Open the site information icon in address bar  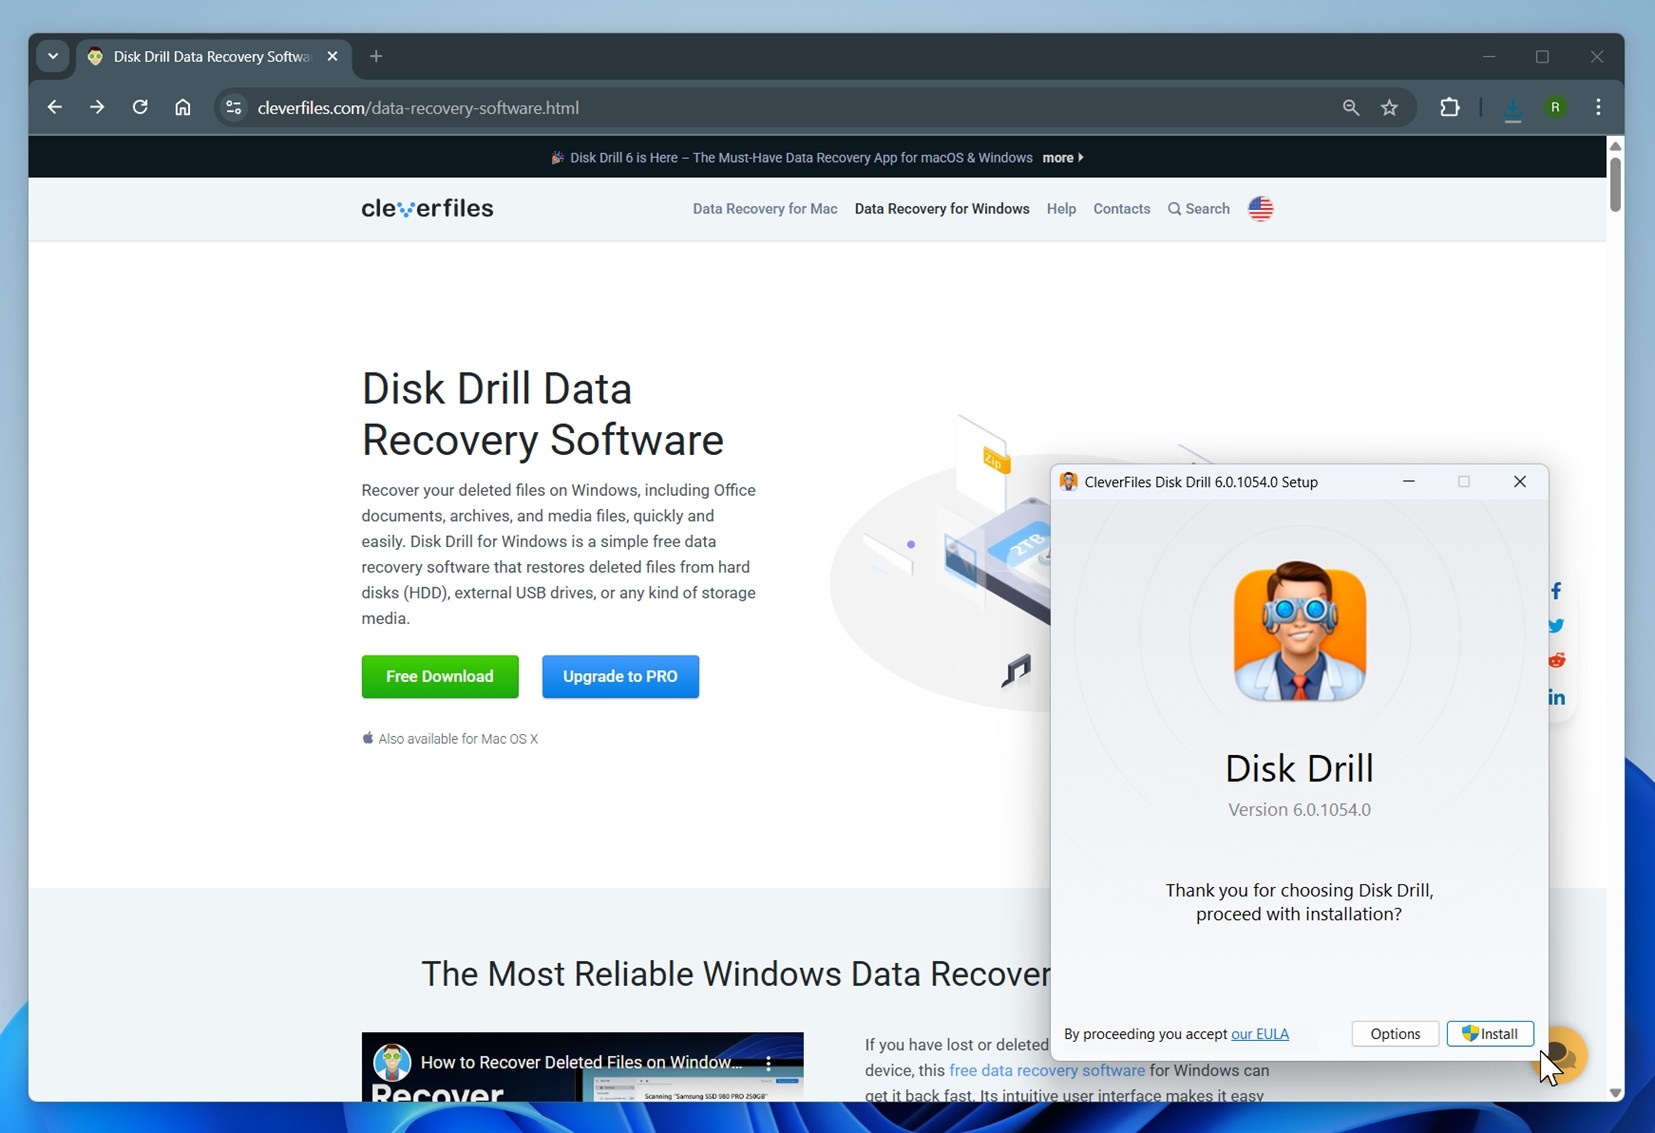click(232, 107)
